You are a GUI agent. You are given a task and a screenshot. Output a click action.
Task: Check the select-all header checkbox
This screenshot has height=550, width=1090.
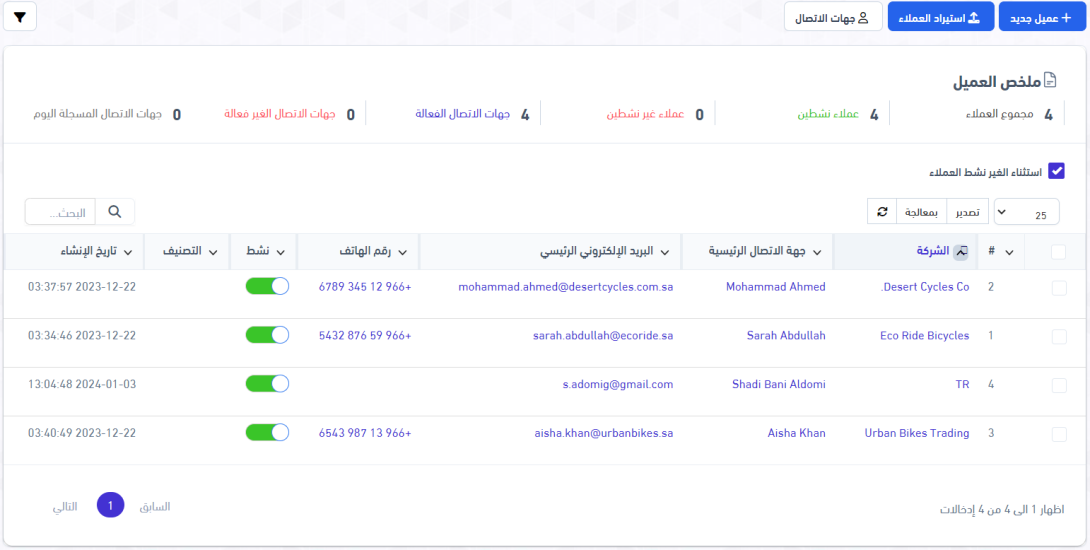[x=1059, y=252]
